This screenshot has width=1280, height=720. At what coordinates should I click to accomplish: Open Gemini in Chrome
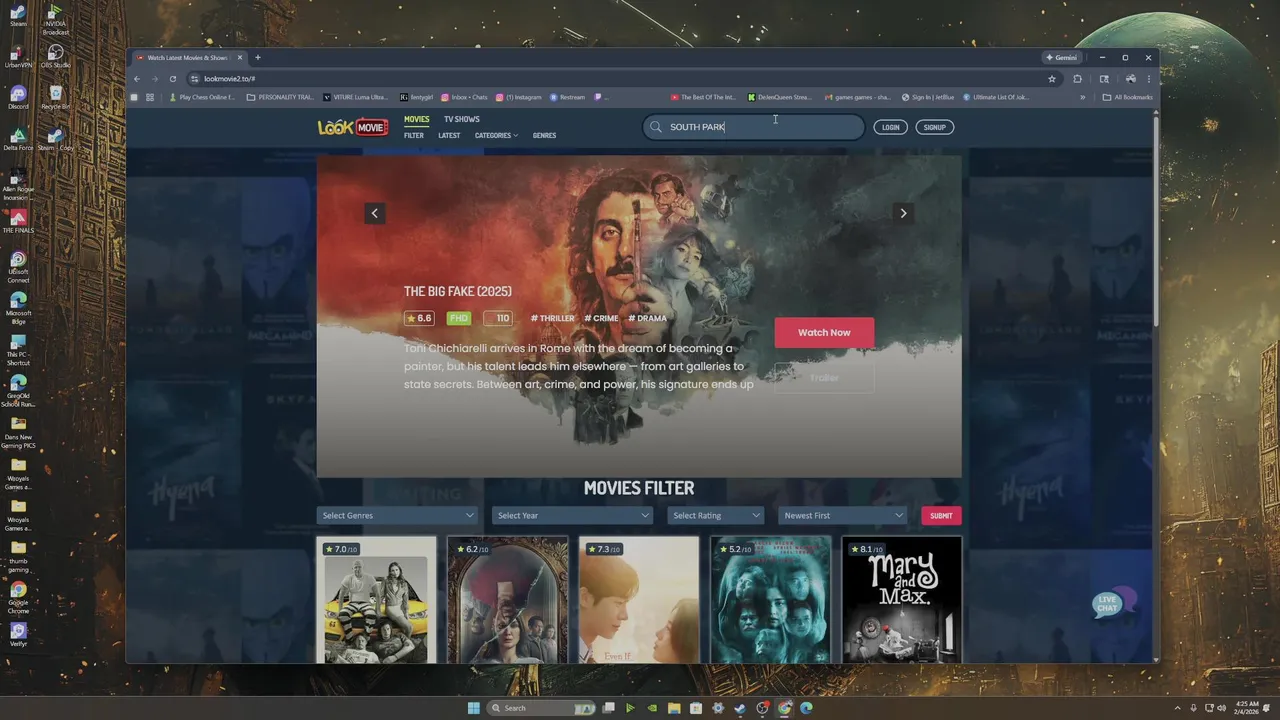coord(1062,58)
